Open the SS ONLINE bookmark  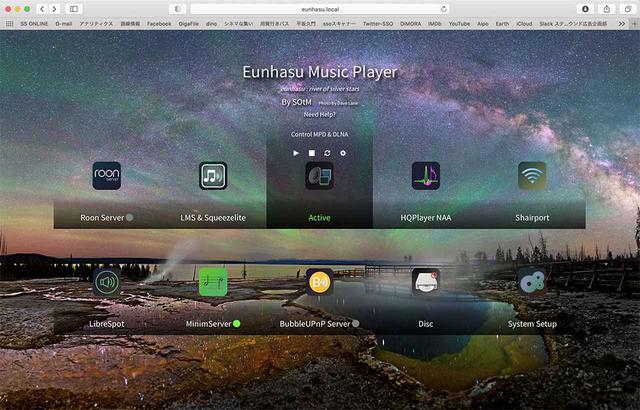click(34, 24)
